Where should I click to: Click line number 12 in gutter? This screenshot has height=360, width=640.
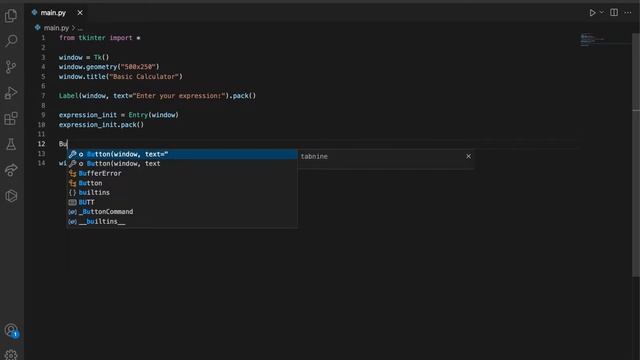pyautogui.click(x=42, y=144)
